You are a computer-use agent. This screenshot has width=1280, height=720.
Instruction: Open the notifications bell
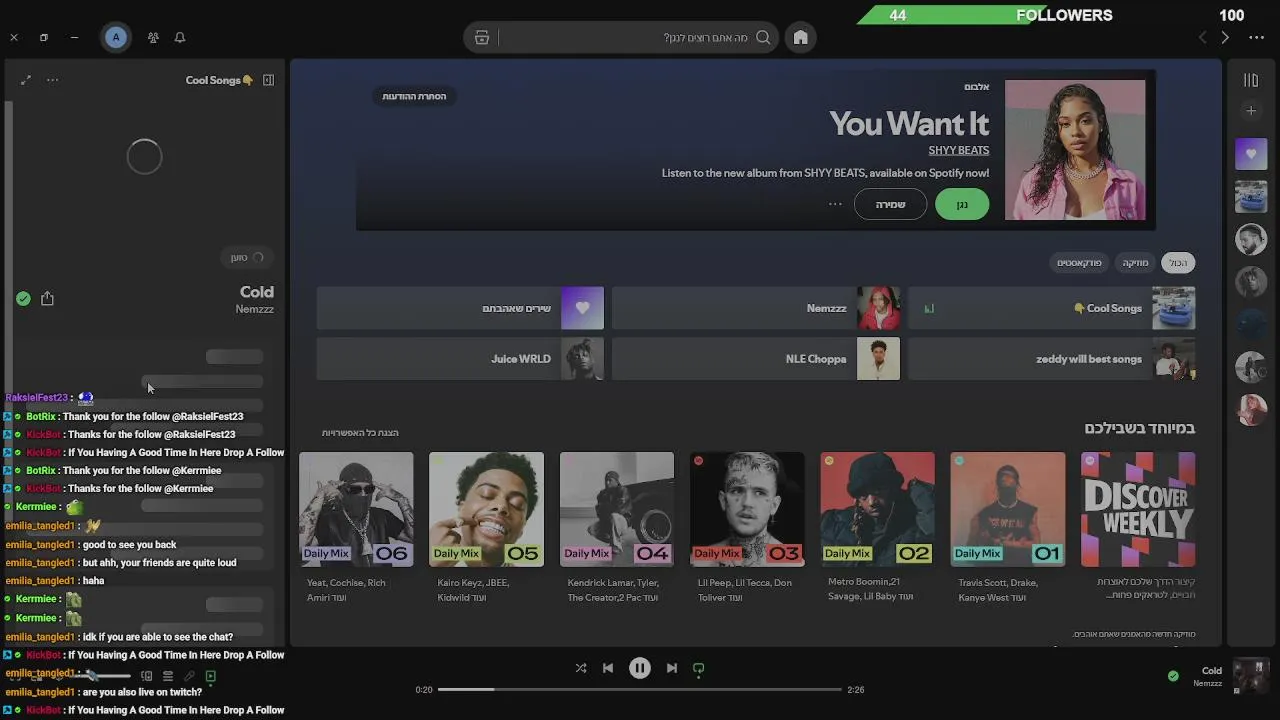pyautogui.click(x=180, y=37)
